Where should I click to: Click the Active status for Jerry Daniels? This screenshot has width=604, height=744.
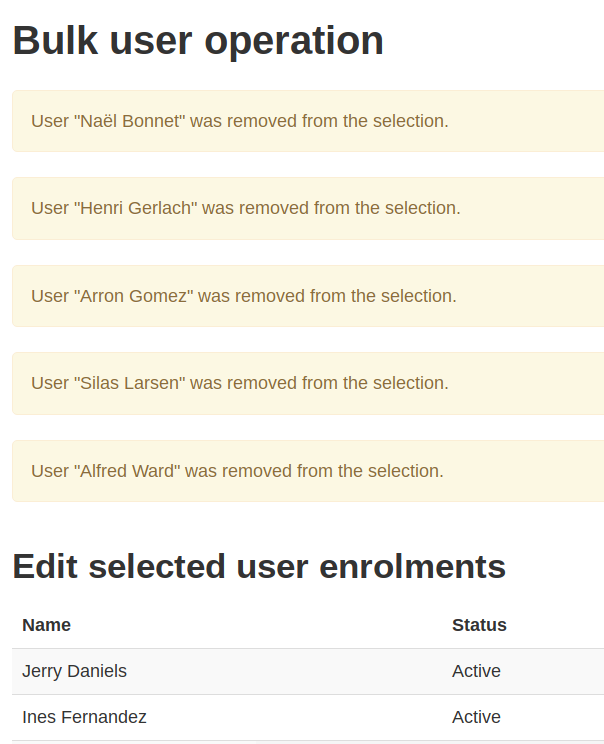[x=476, y=671]
